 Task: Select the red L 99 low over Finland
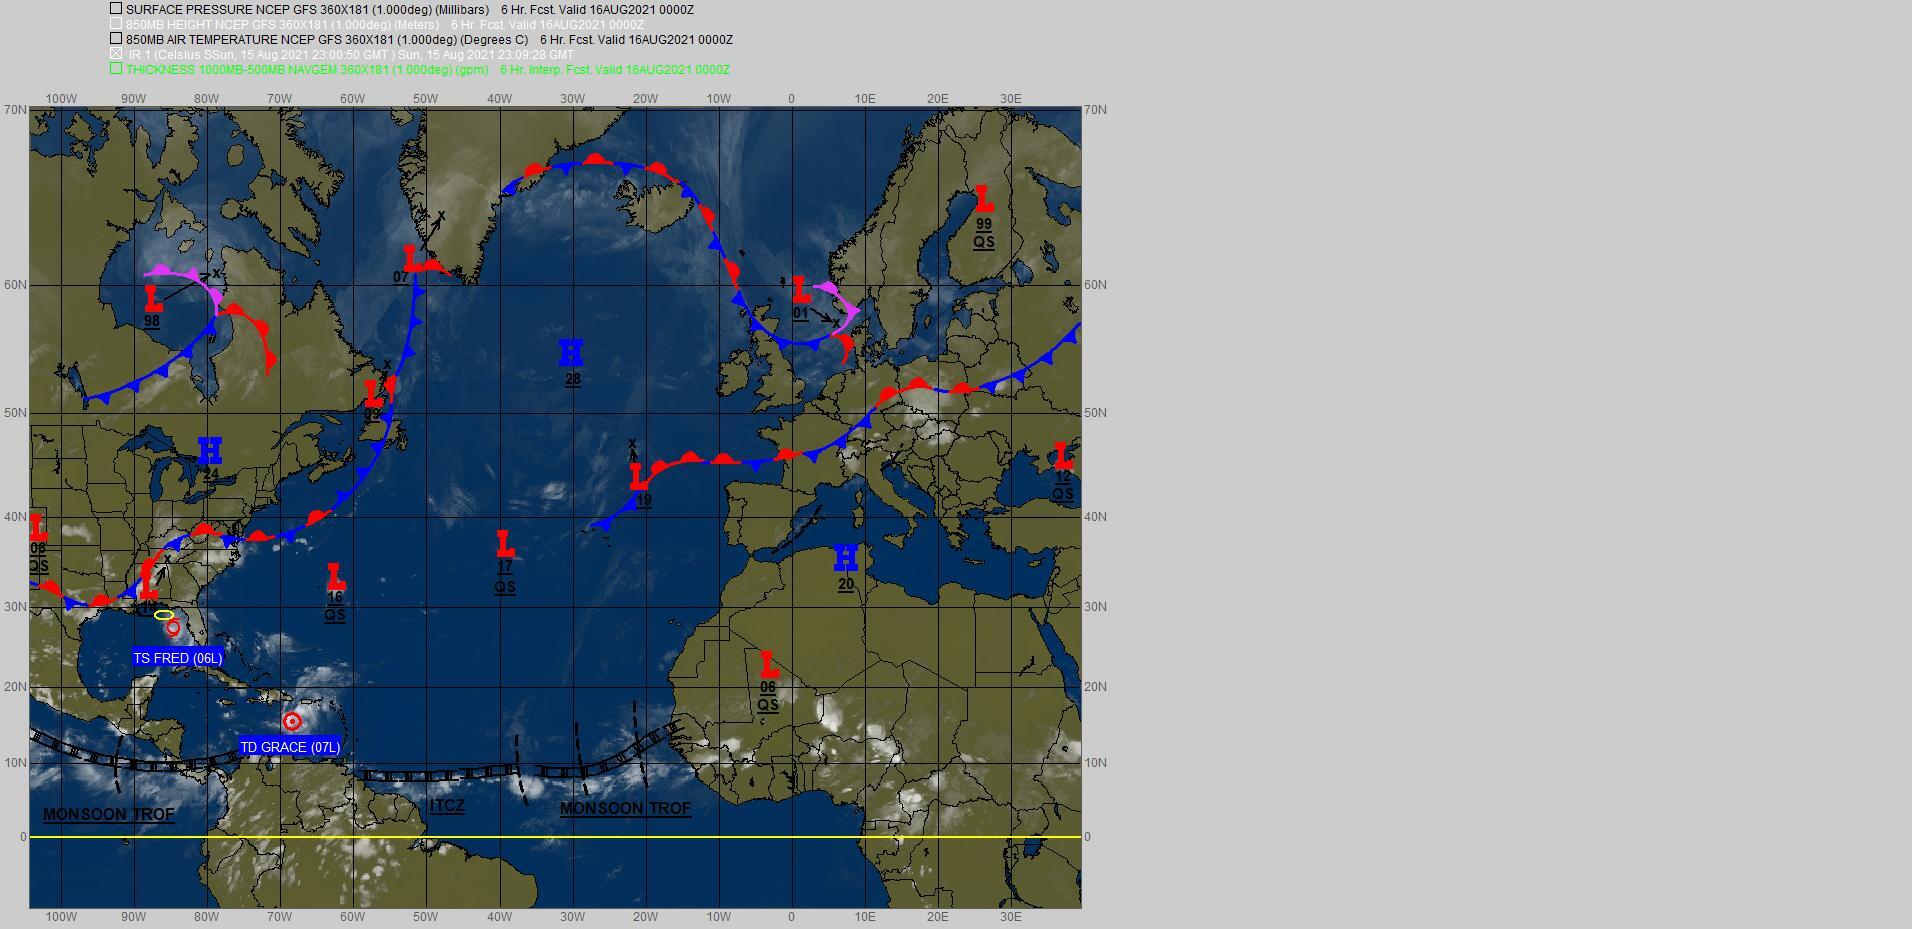(x=984, y=199)
